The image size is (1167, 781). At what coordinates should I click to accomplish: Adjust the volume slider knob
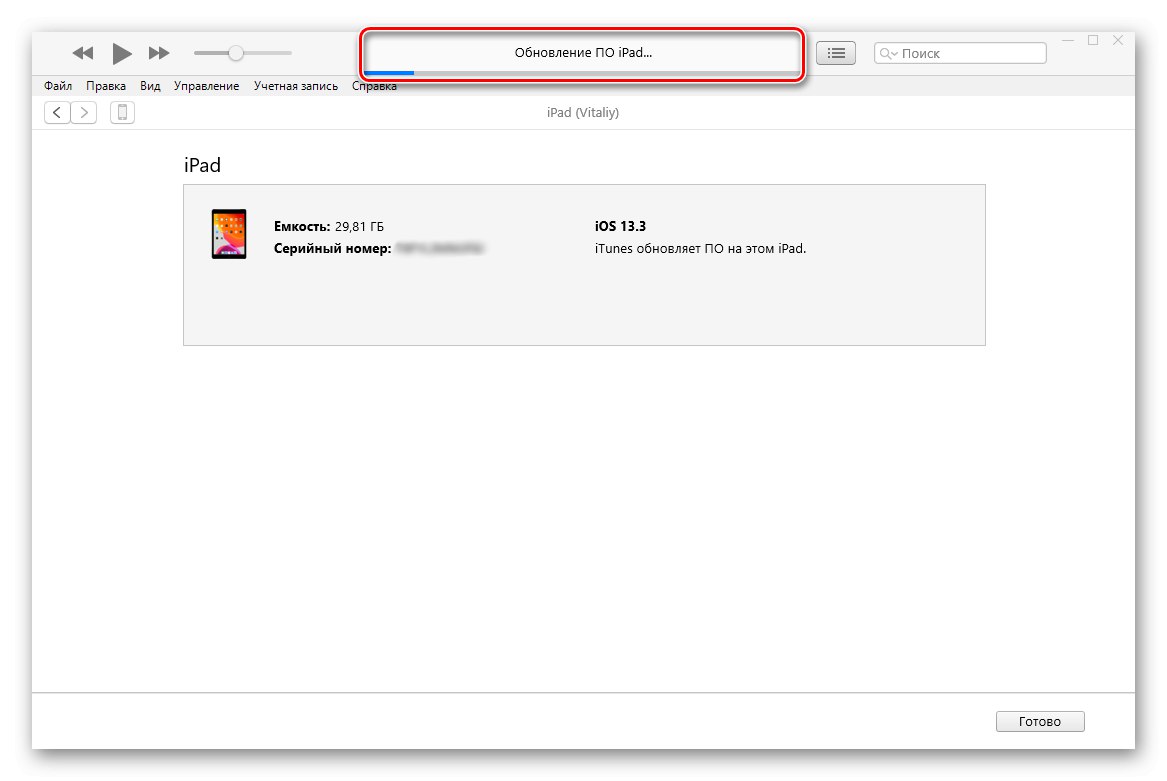[x=235, y=53]
